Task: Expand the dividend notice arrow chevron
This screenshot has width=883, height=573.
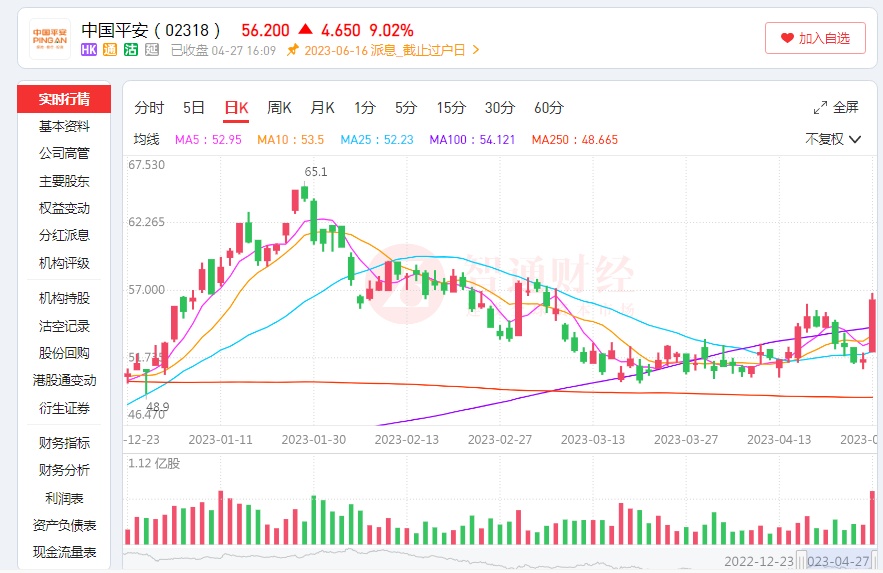Action: pos(476,50)
